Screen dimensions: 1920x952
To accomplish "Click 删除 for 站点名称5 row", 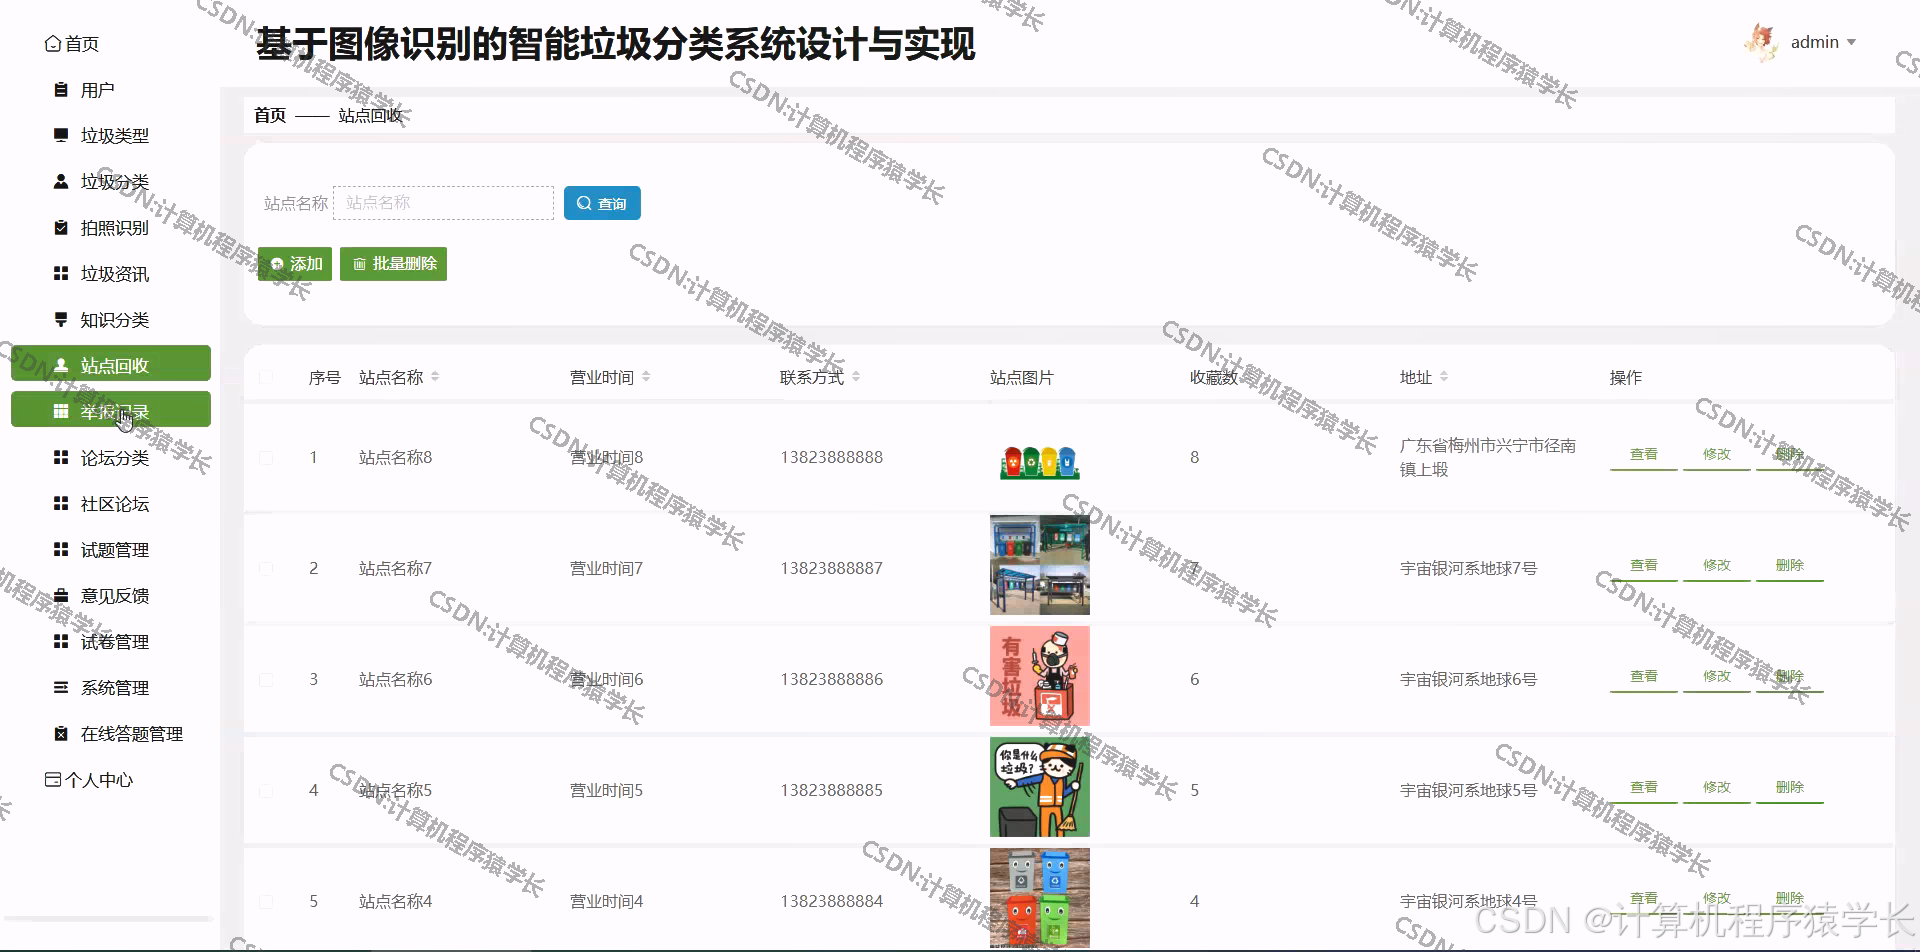I will (x=1789, y=787).
